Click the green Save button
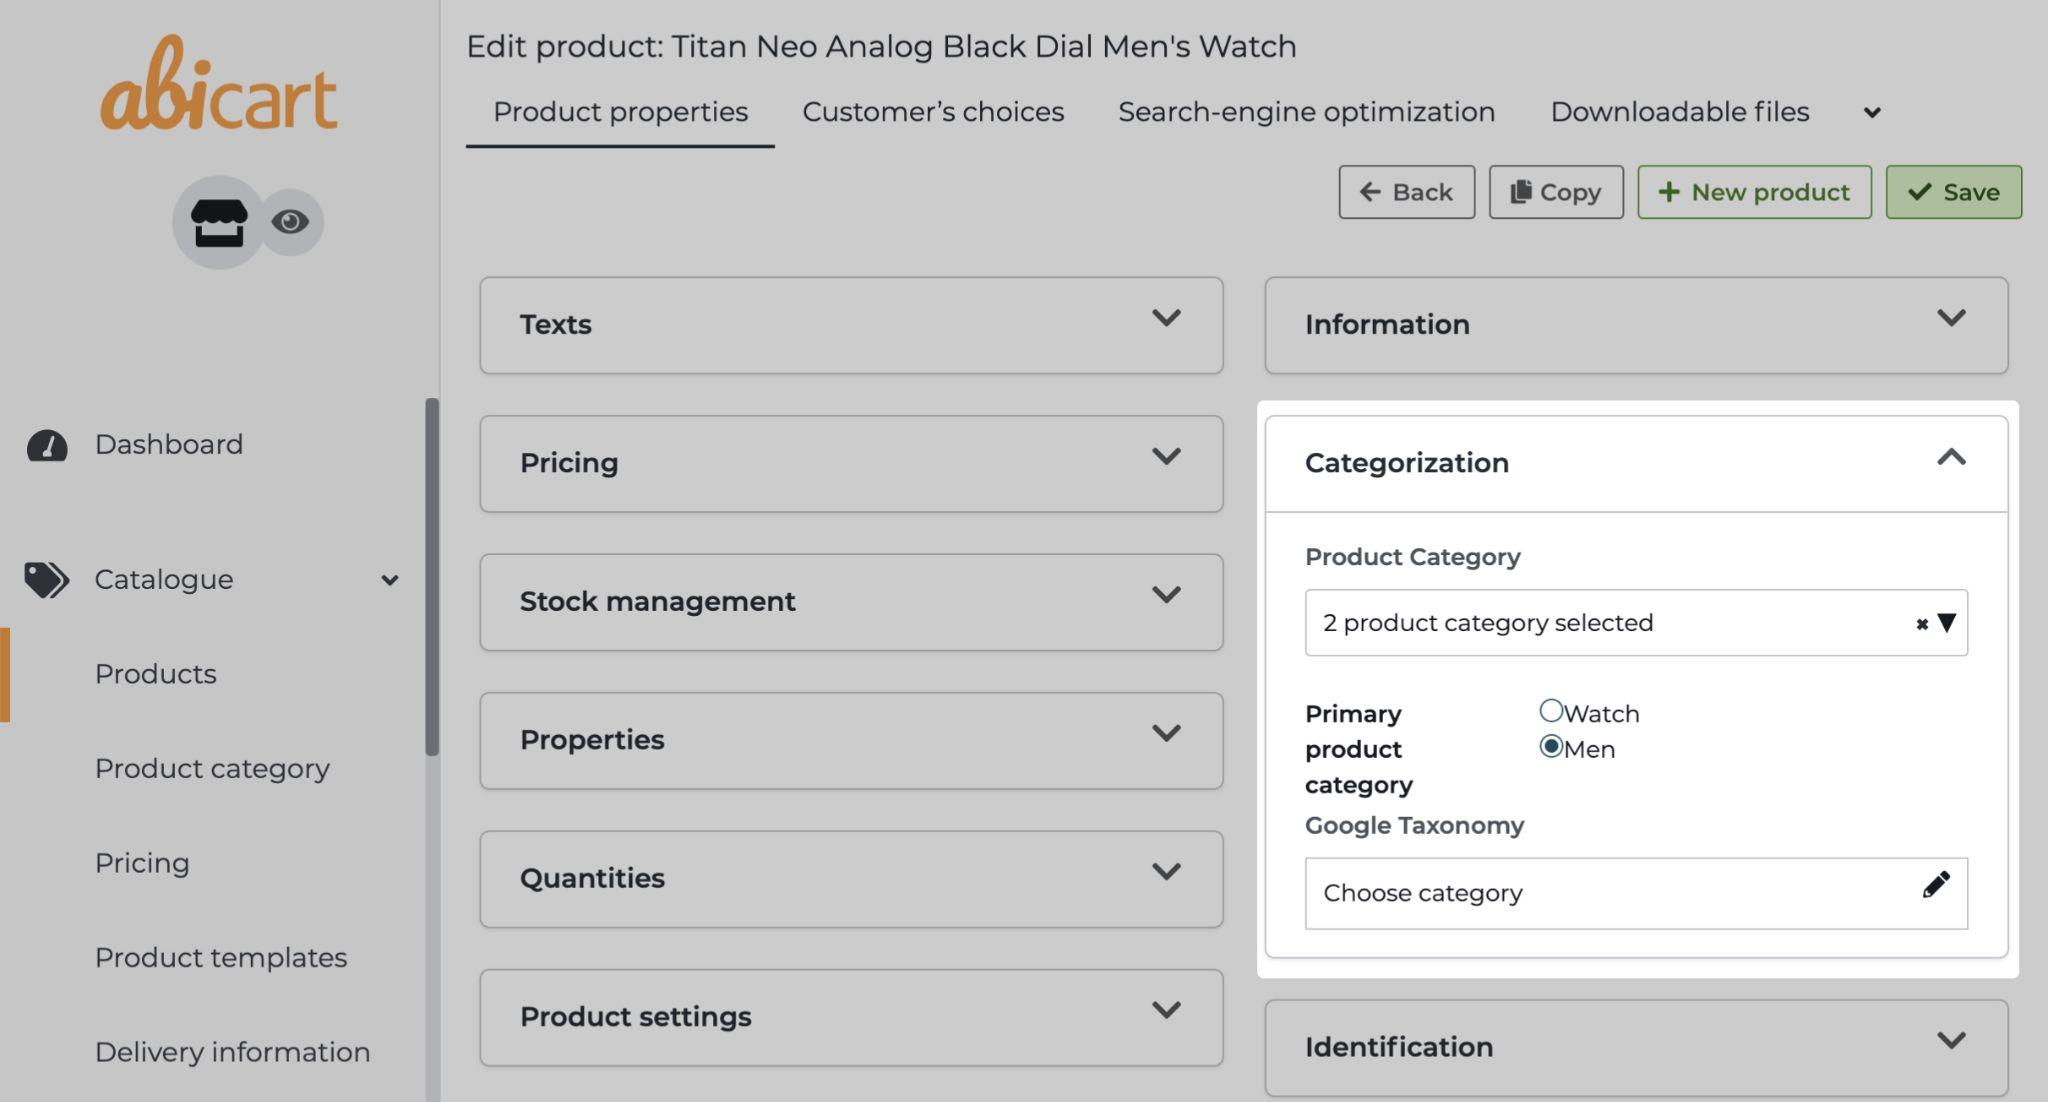 (x=1953, y=192)
